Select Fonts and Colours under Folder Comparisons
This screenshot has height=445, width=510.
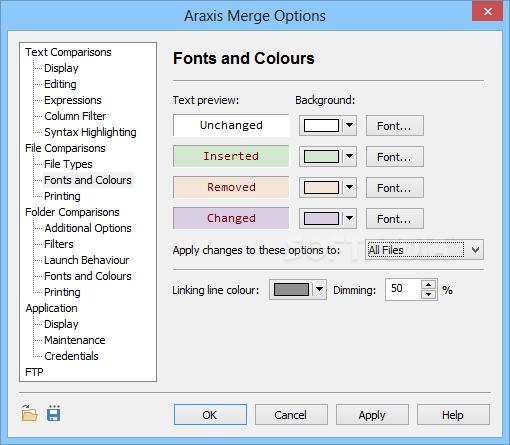[x=88, y=276]
